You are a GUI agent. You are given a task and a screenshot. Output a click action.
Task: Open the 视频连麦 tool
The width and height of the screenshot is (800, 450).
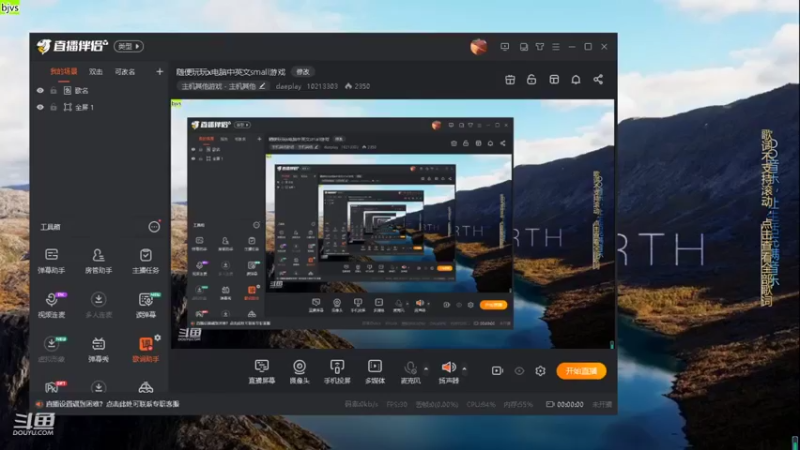tap(51, 305)
